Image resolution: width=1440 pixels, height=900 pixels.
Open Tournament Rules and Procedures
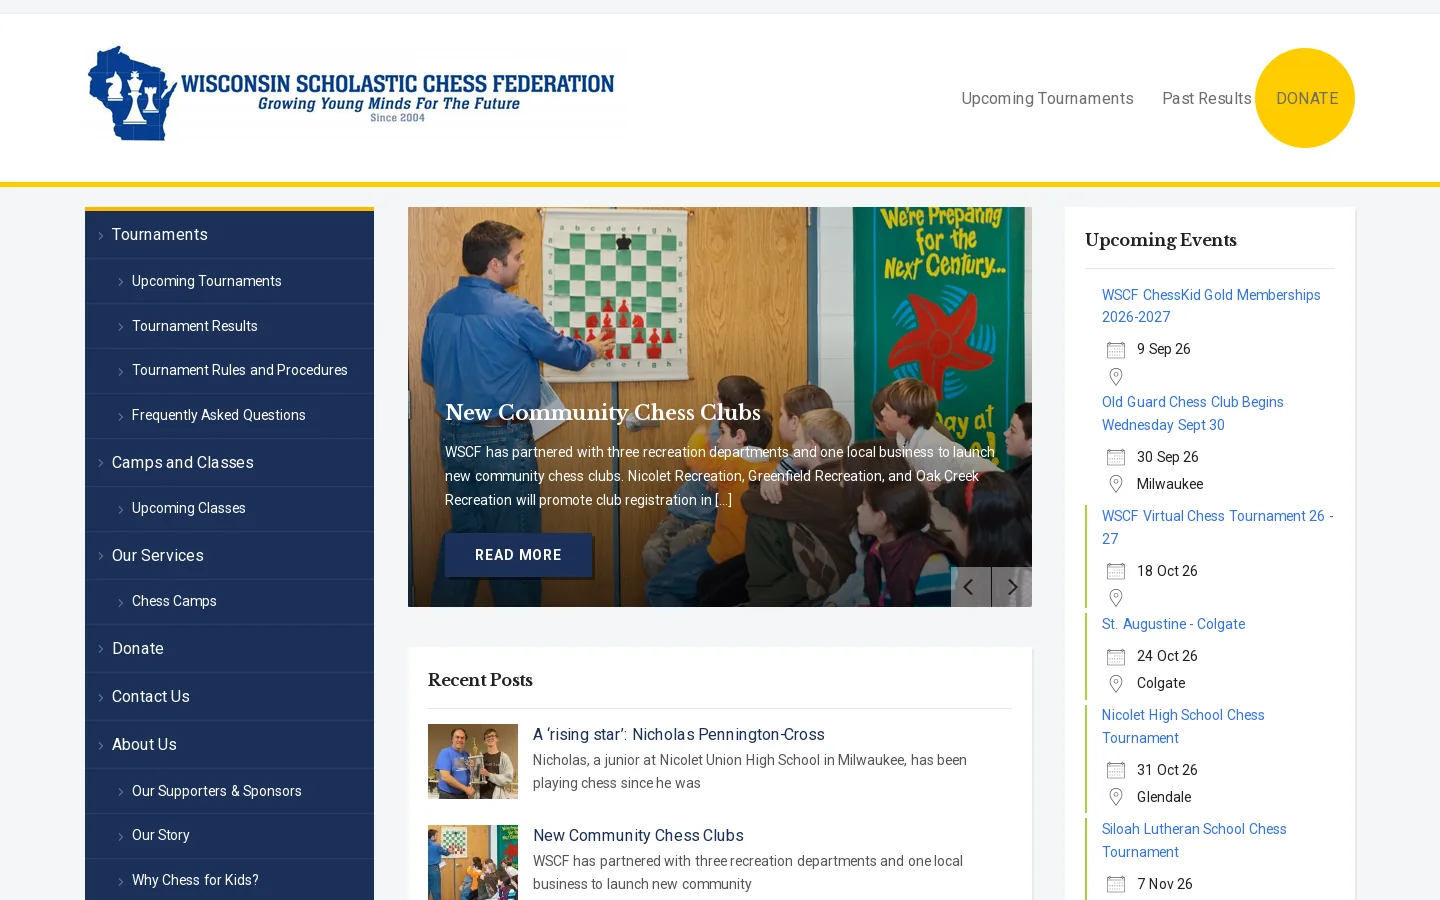(x=229, y=371)
